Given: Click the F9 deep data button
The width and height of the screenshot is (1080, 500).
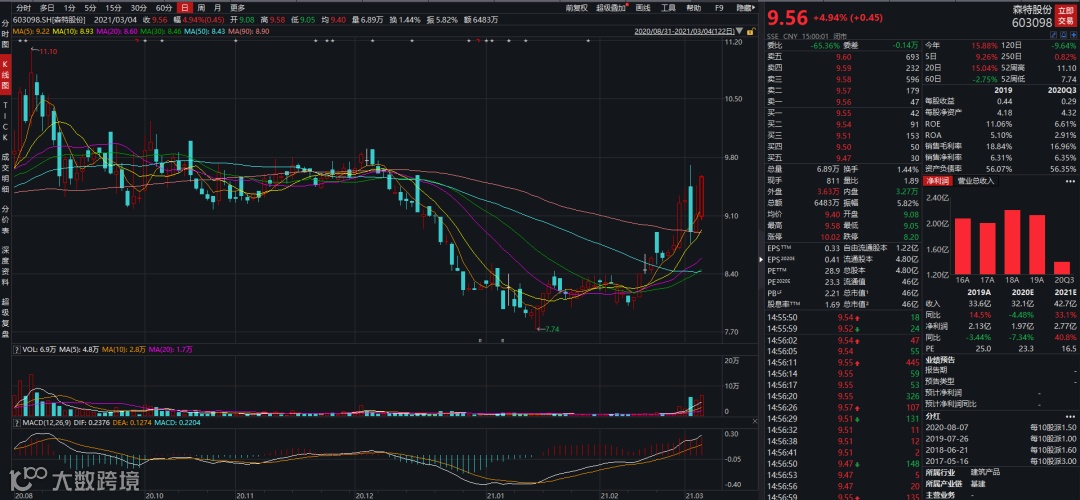Looking at the screenshot, I should coord(719,8).
